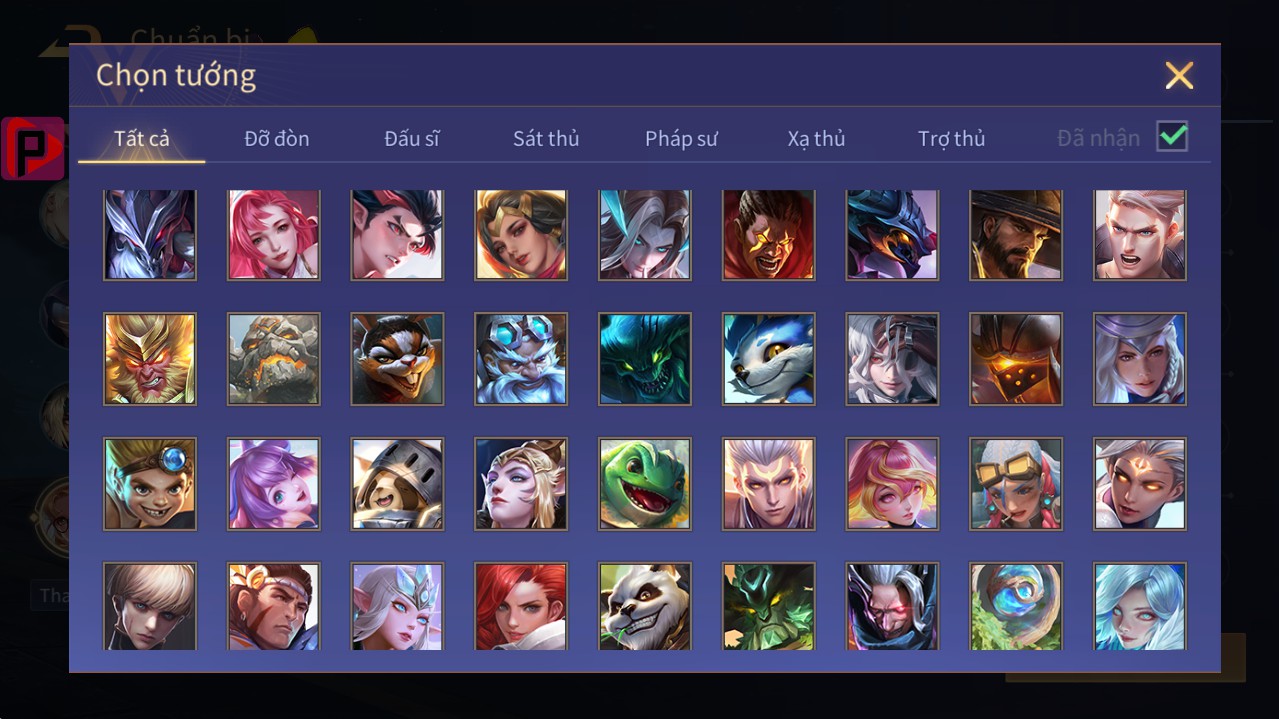The image size is (1279, 719).
Task: Show the Pháp sư hero category
Action: [681, 139]
